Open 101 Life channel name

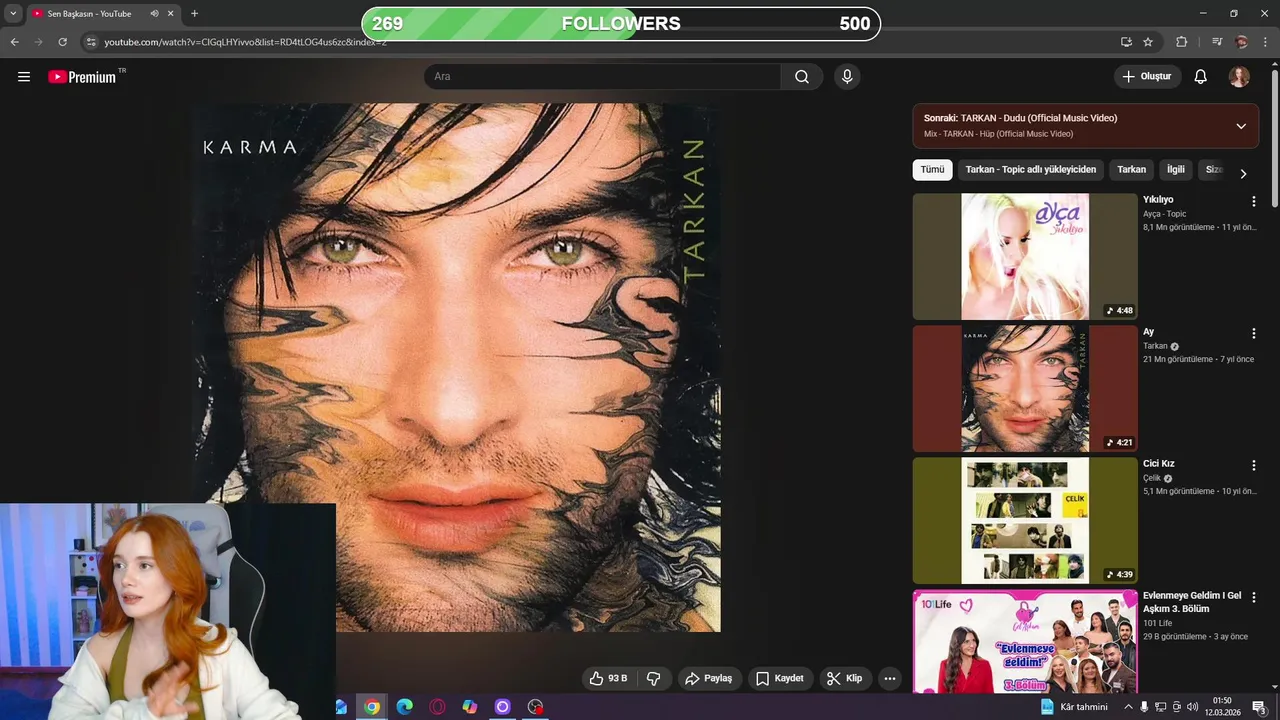click(x=1159, y=623)
